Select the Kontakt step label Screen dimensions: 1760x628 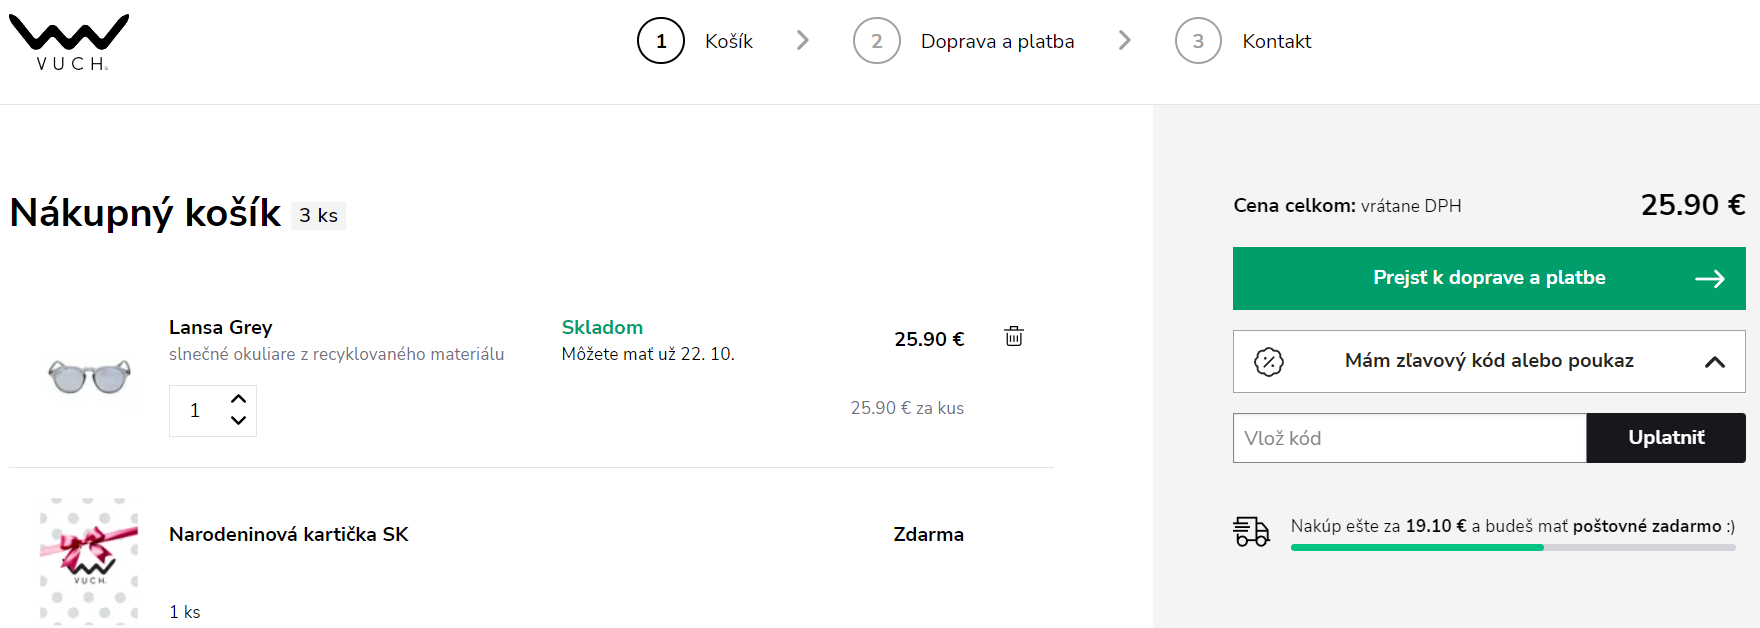point(1277,41)
